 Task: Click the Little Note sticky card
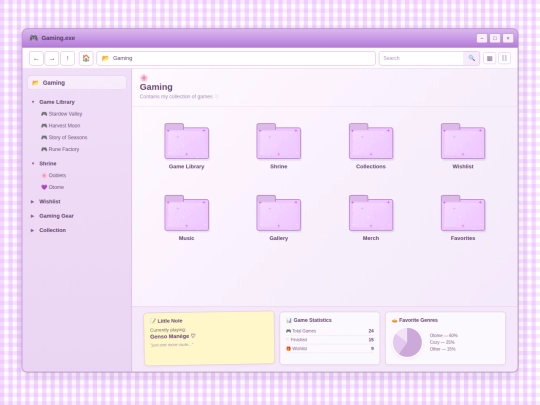click(209, 338)
